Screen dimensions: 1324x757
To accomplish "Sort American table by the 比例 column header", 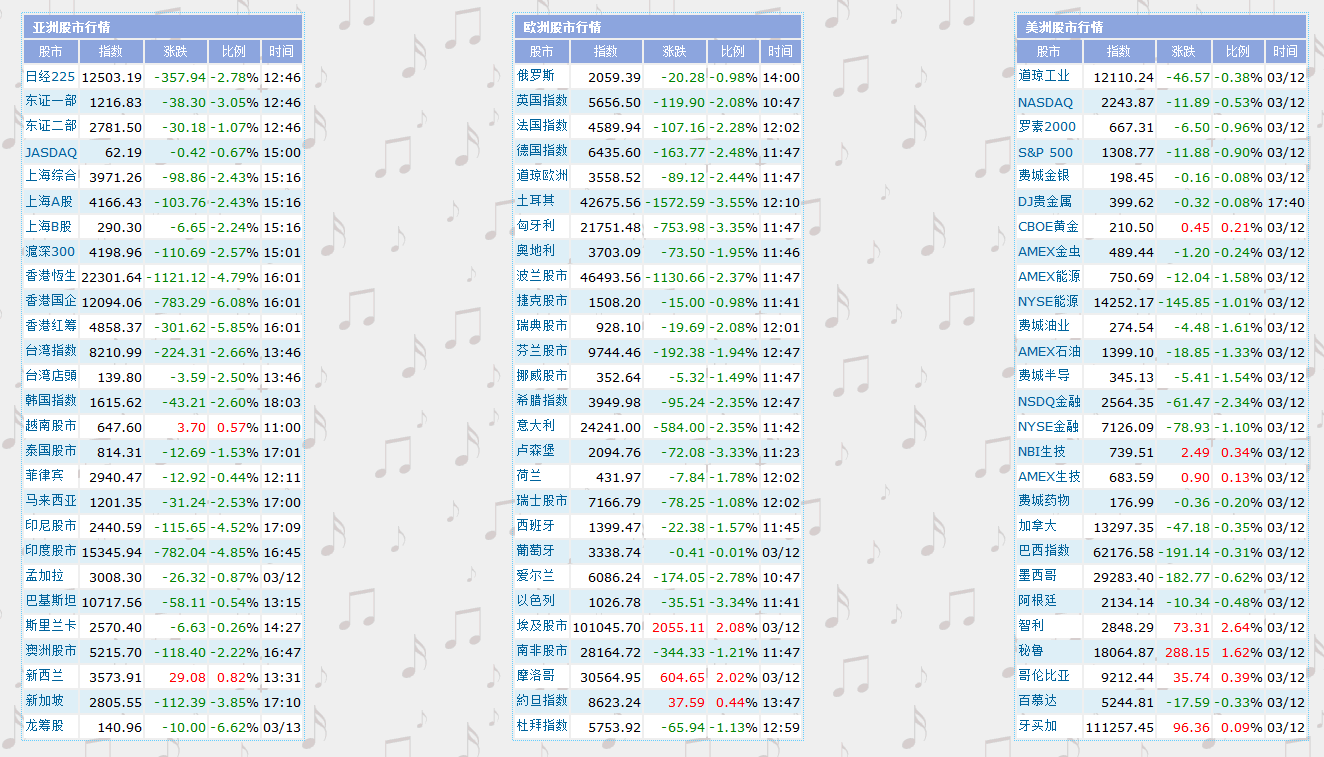I will coord(1237,52).
